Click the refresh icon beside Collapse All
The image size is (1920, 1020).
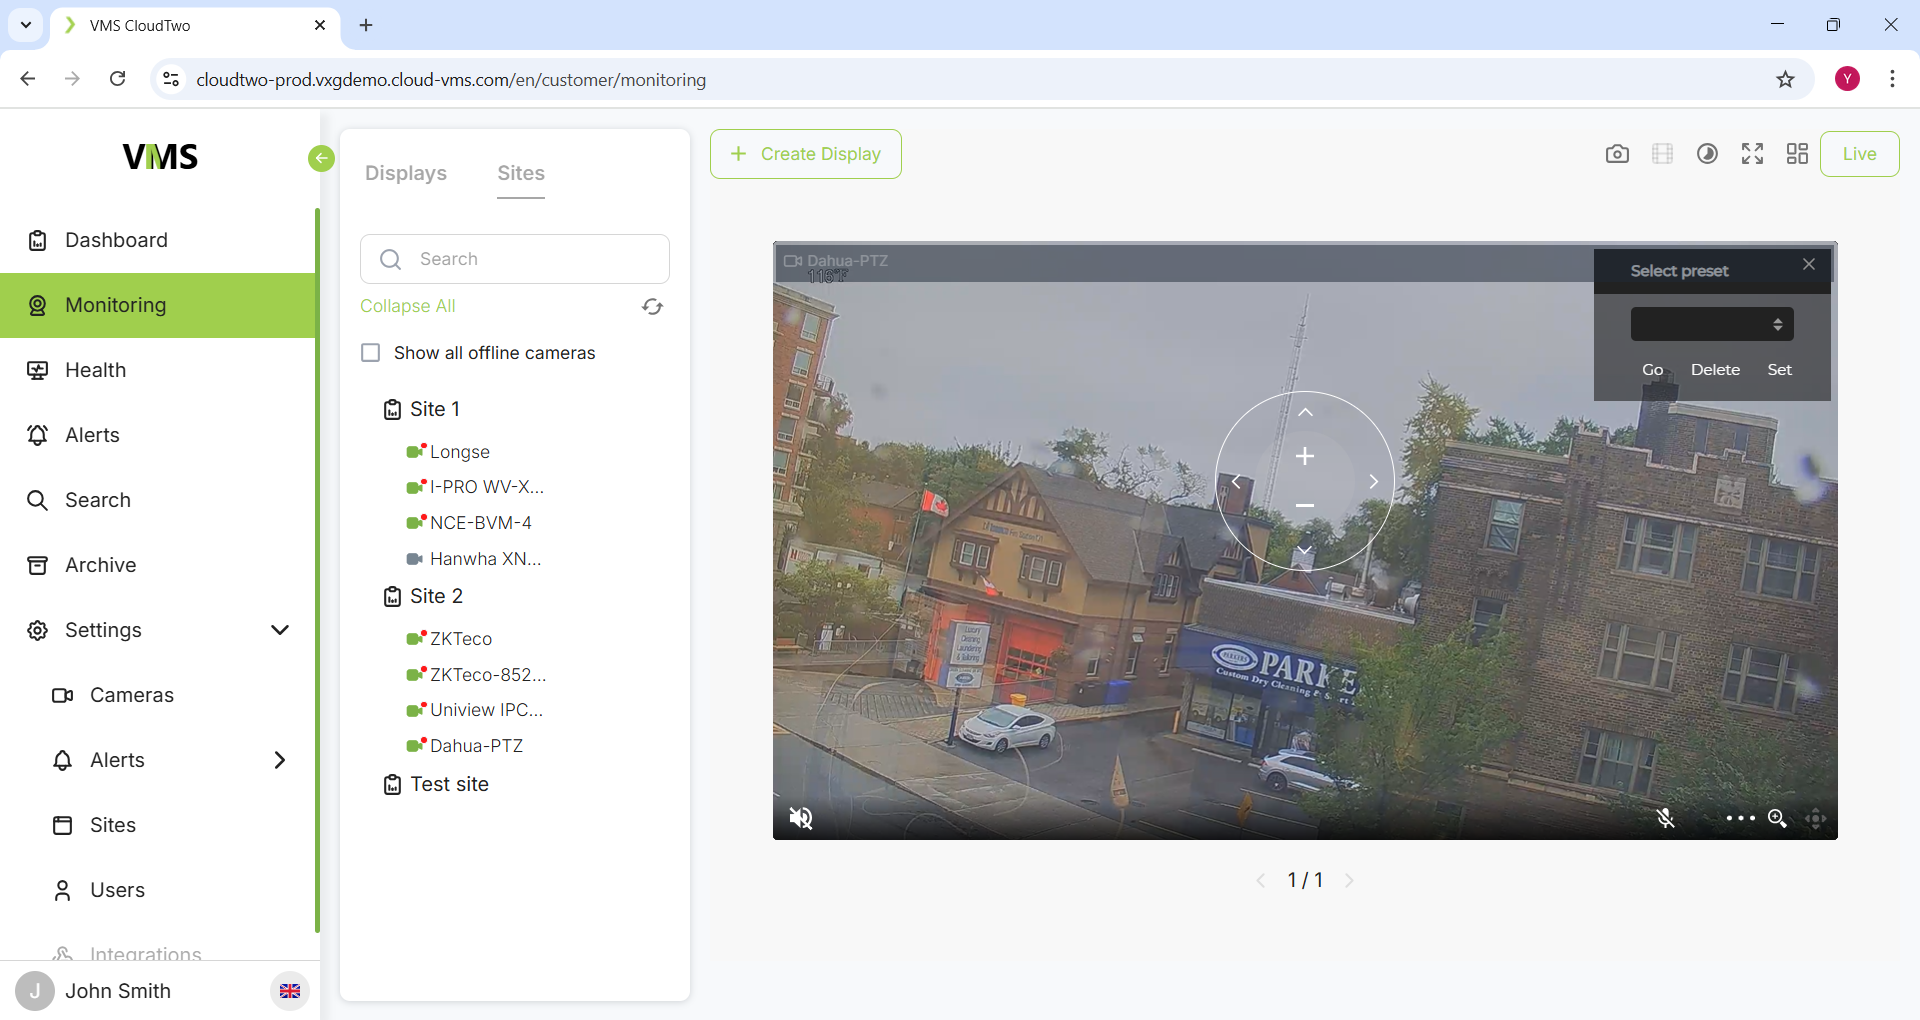click(652, 307)
